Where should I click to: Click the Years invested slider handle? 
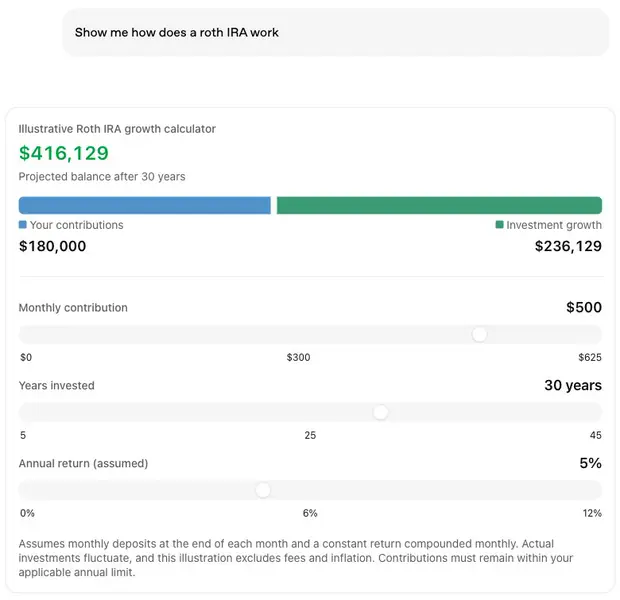click(381, 413)
